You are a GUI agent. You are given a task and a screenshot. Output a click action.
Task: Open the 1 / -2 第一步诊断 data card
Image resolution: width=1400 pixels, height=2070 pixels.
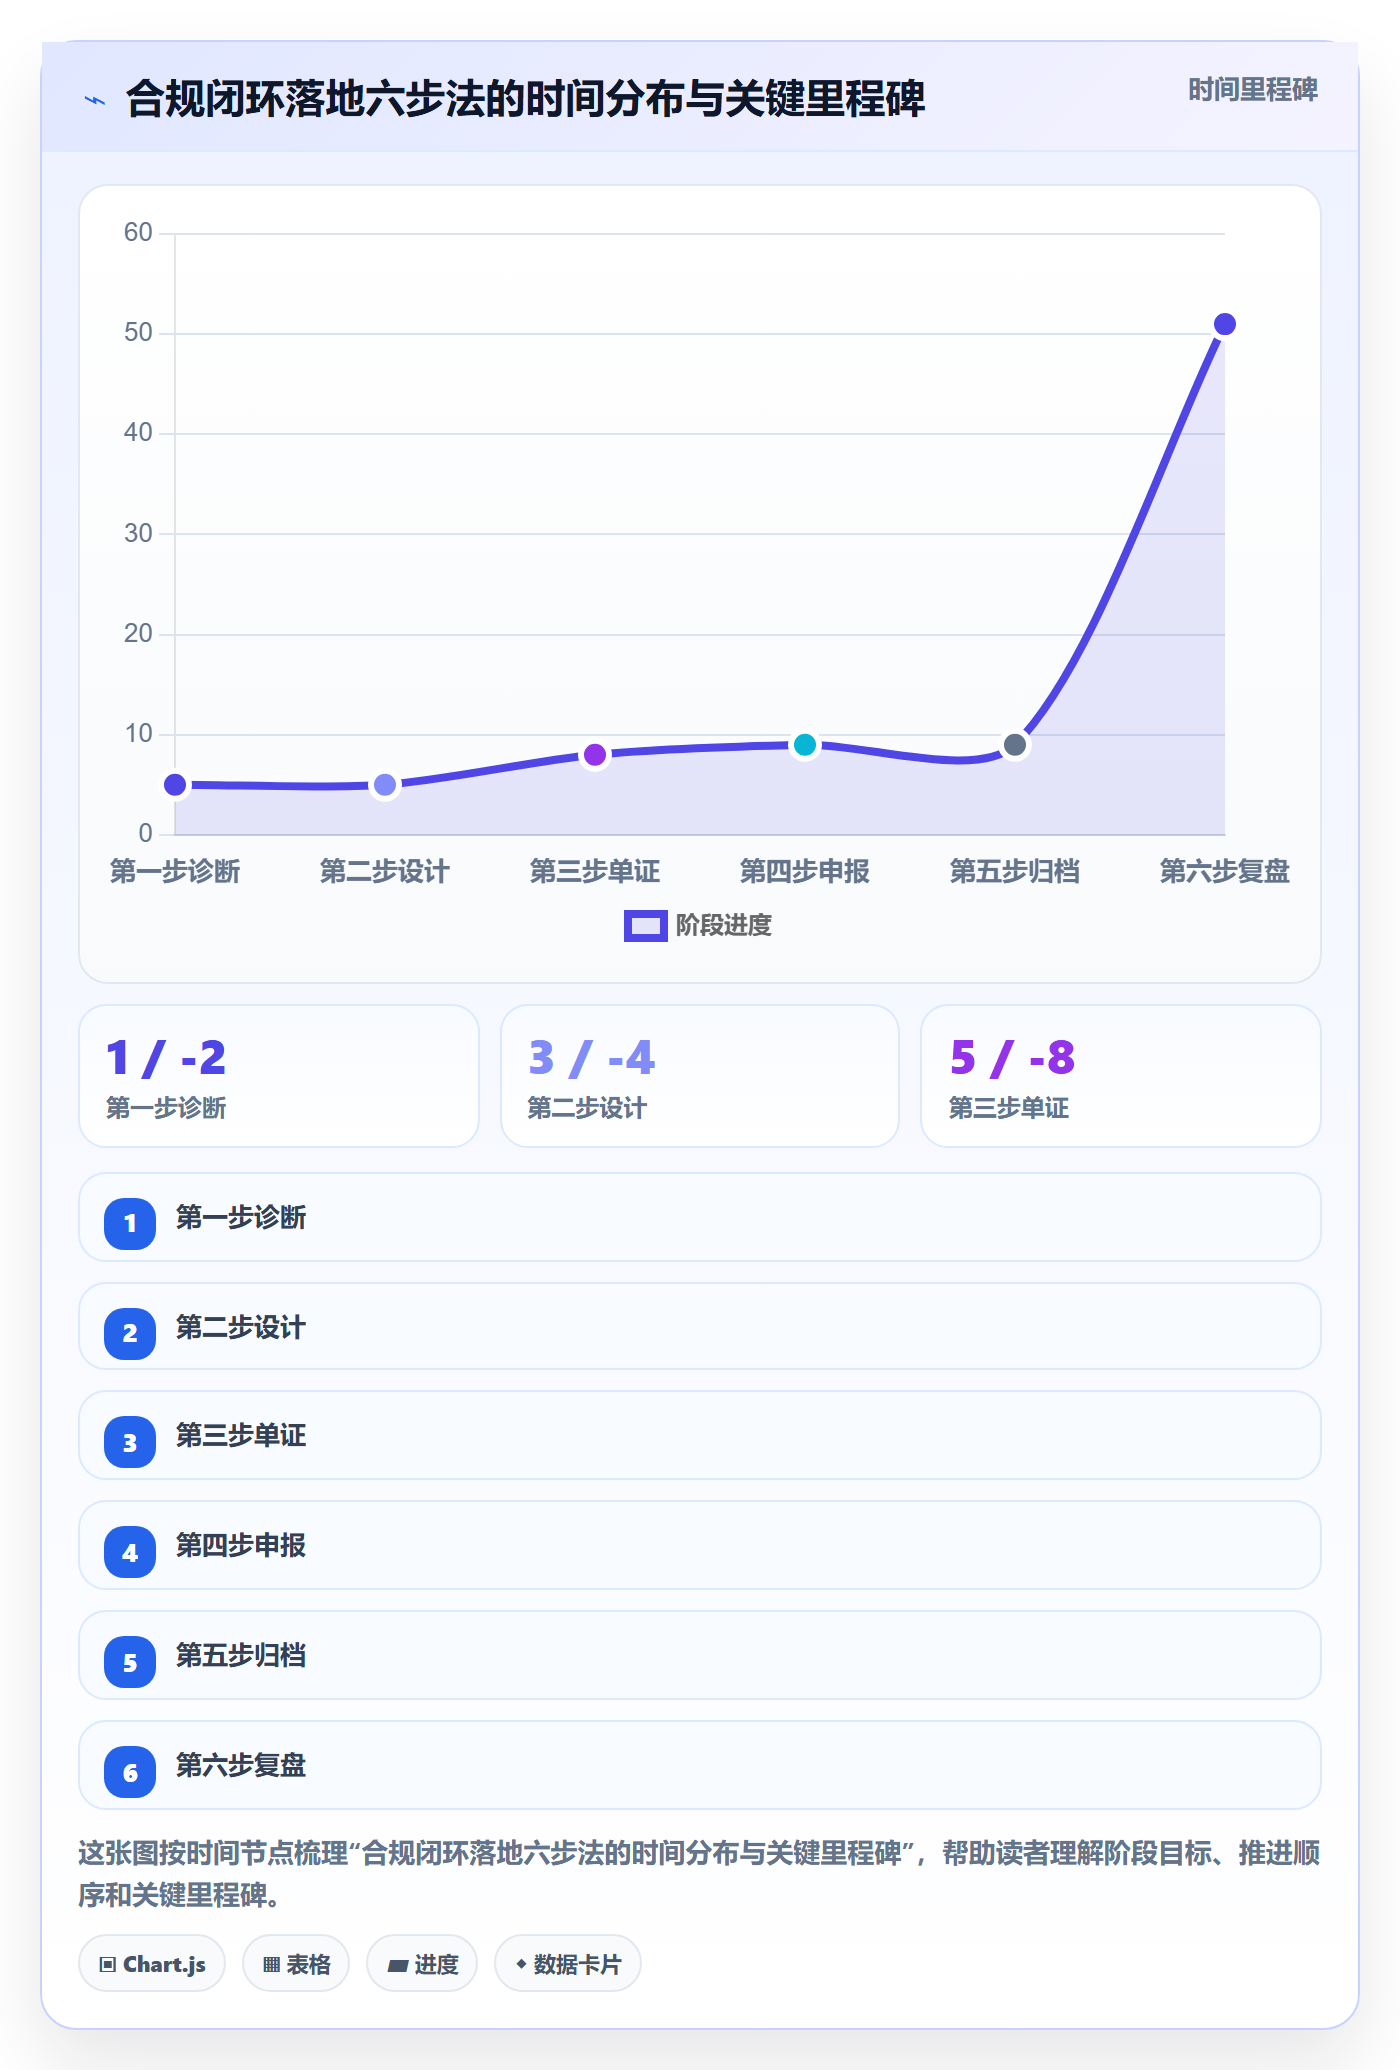click(x=279, y=1076)
